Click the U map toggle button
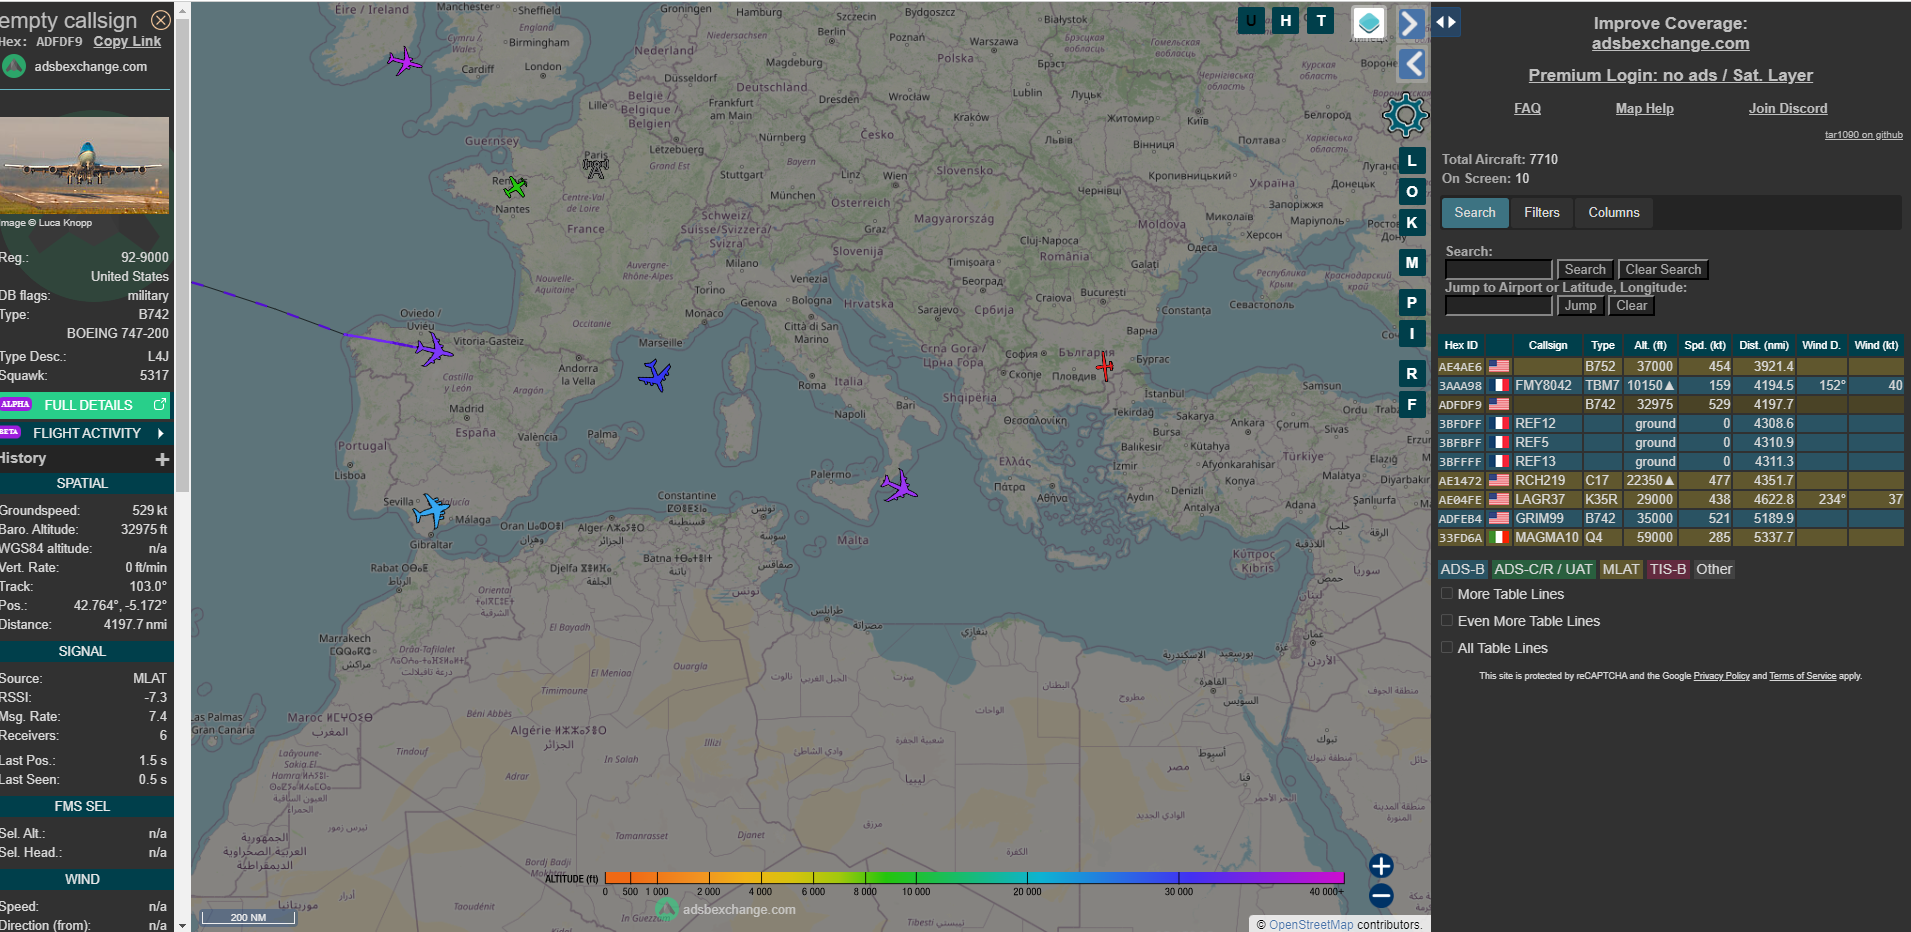This screenshot has width=1911, height=932. coord(1251,20)
